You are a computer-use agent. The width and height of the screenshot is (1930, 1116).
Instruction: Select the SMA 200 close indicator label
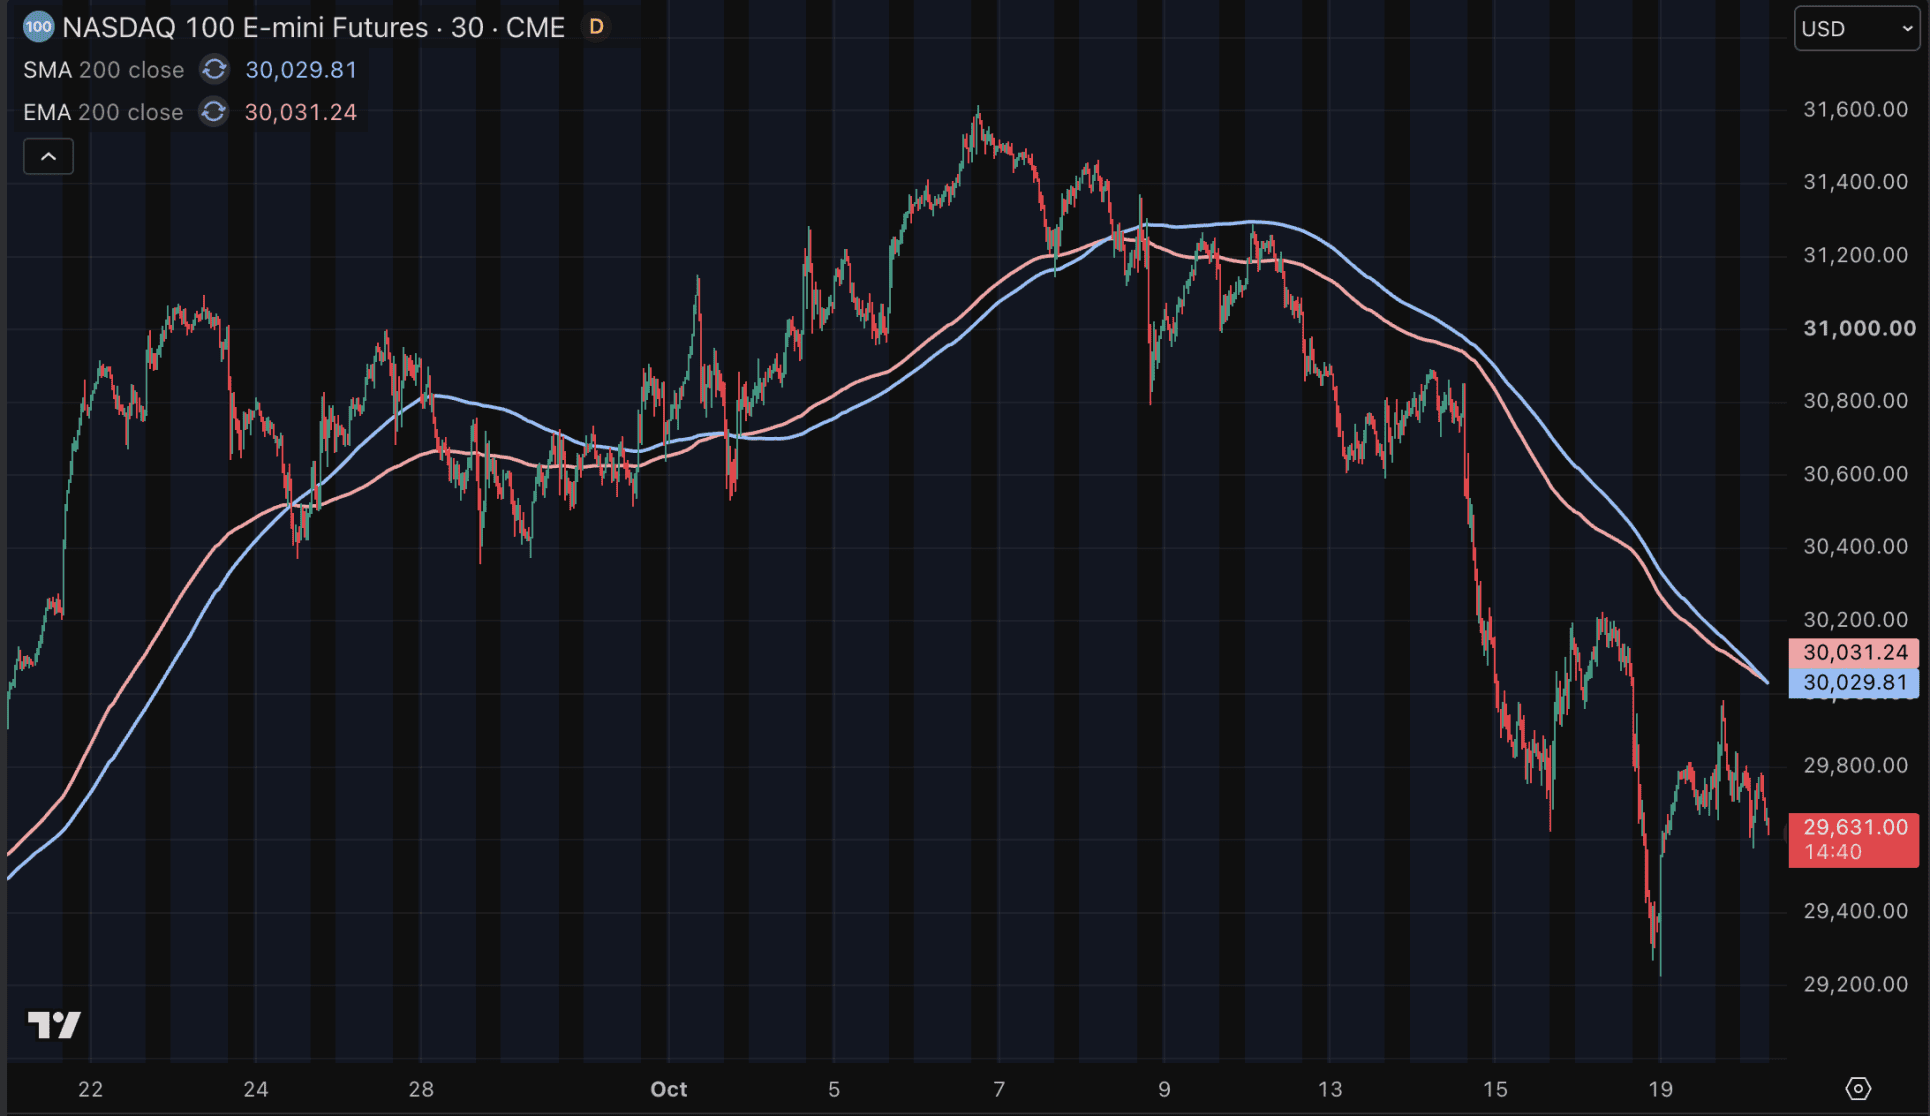coord(104,70)
